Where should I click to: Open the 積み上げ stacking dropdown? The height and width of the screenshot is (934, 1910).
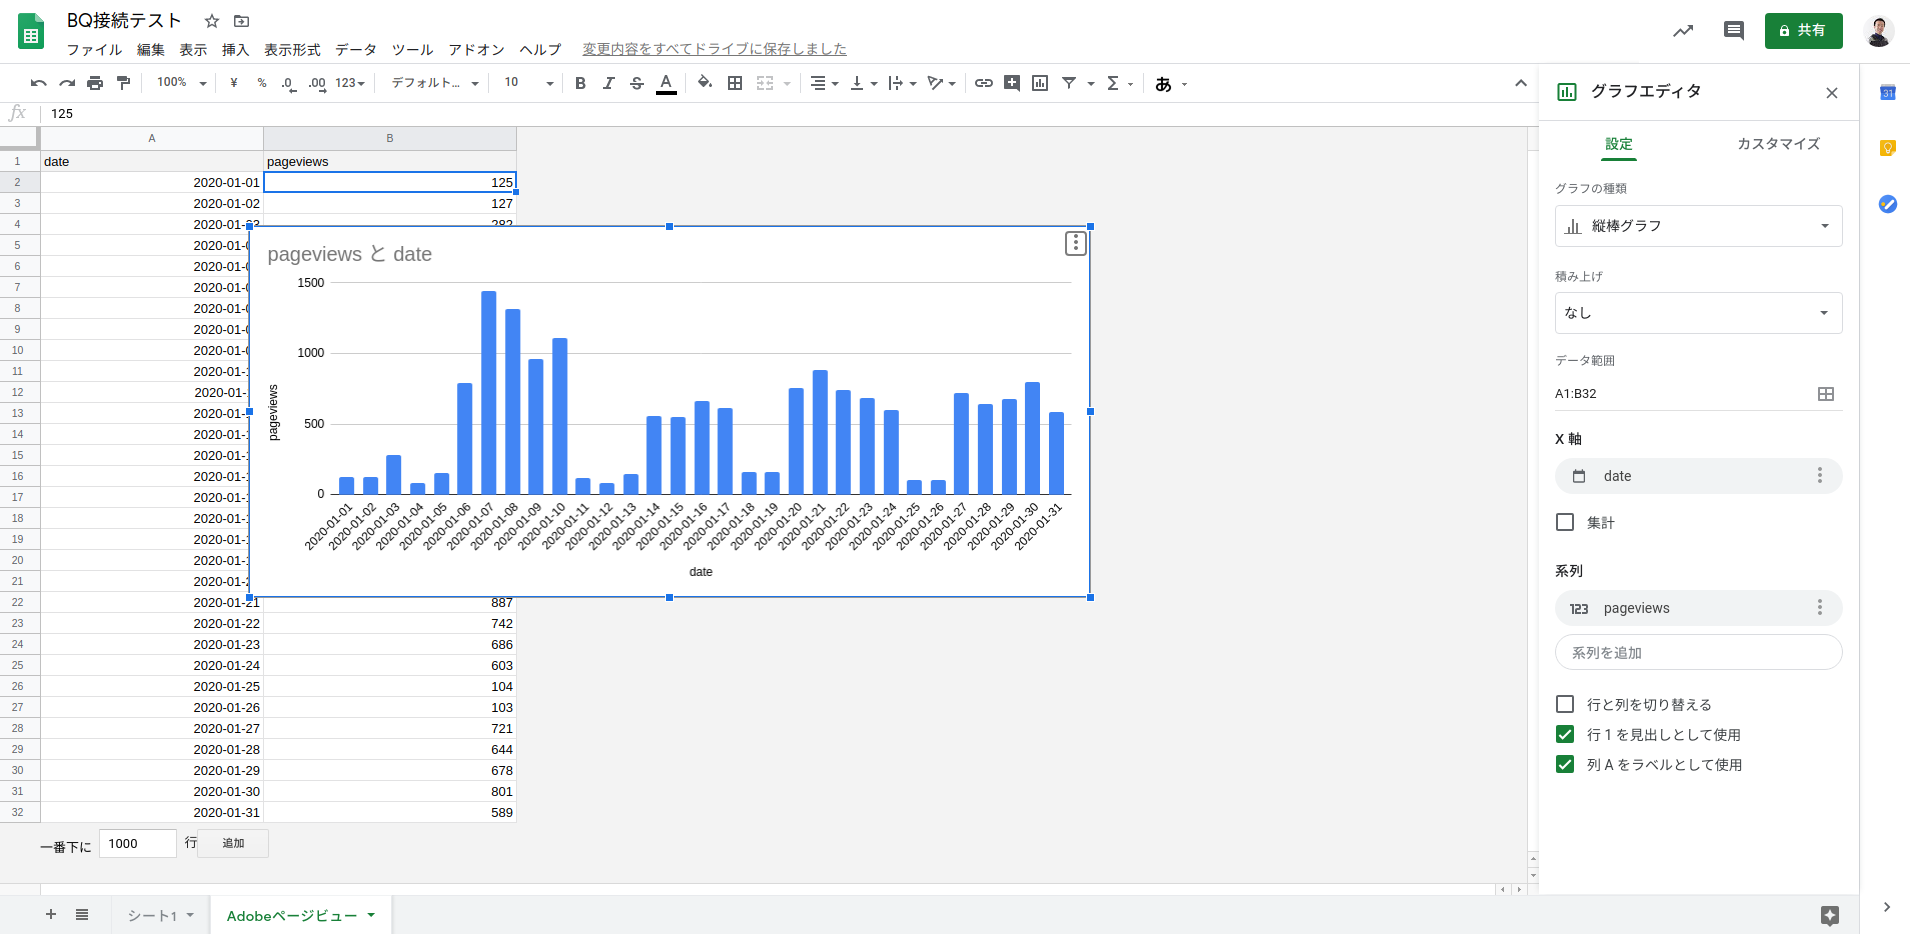1697,312
